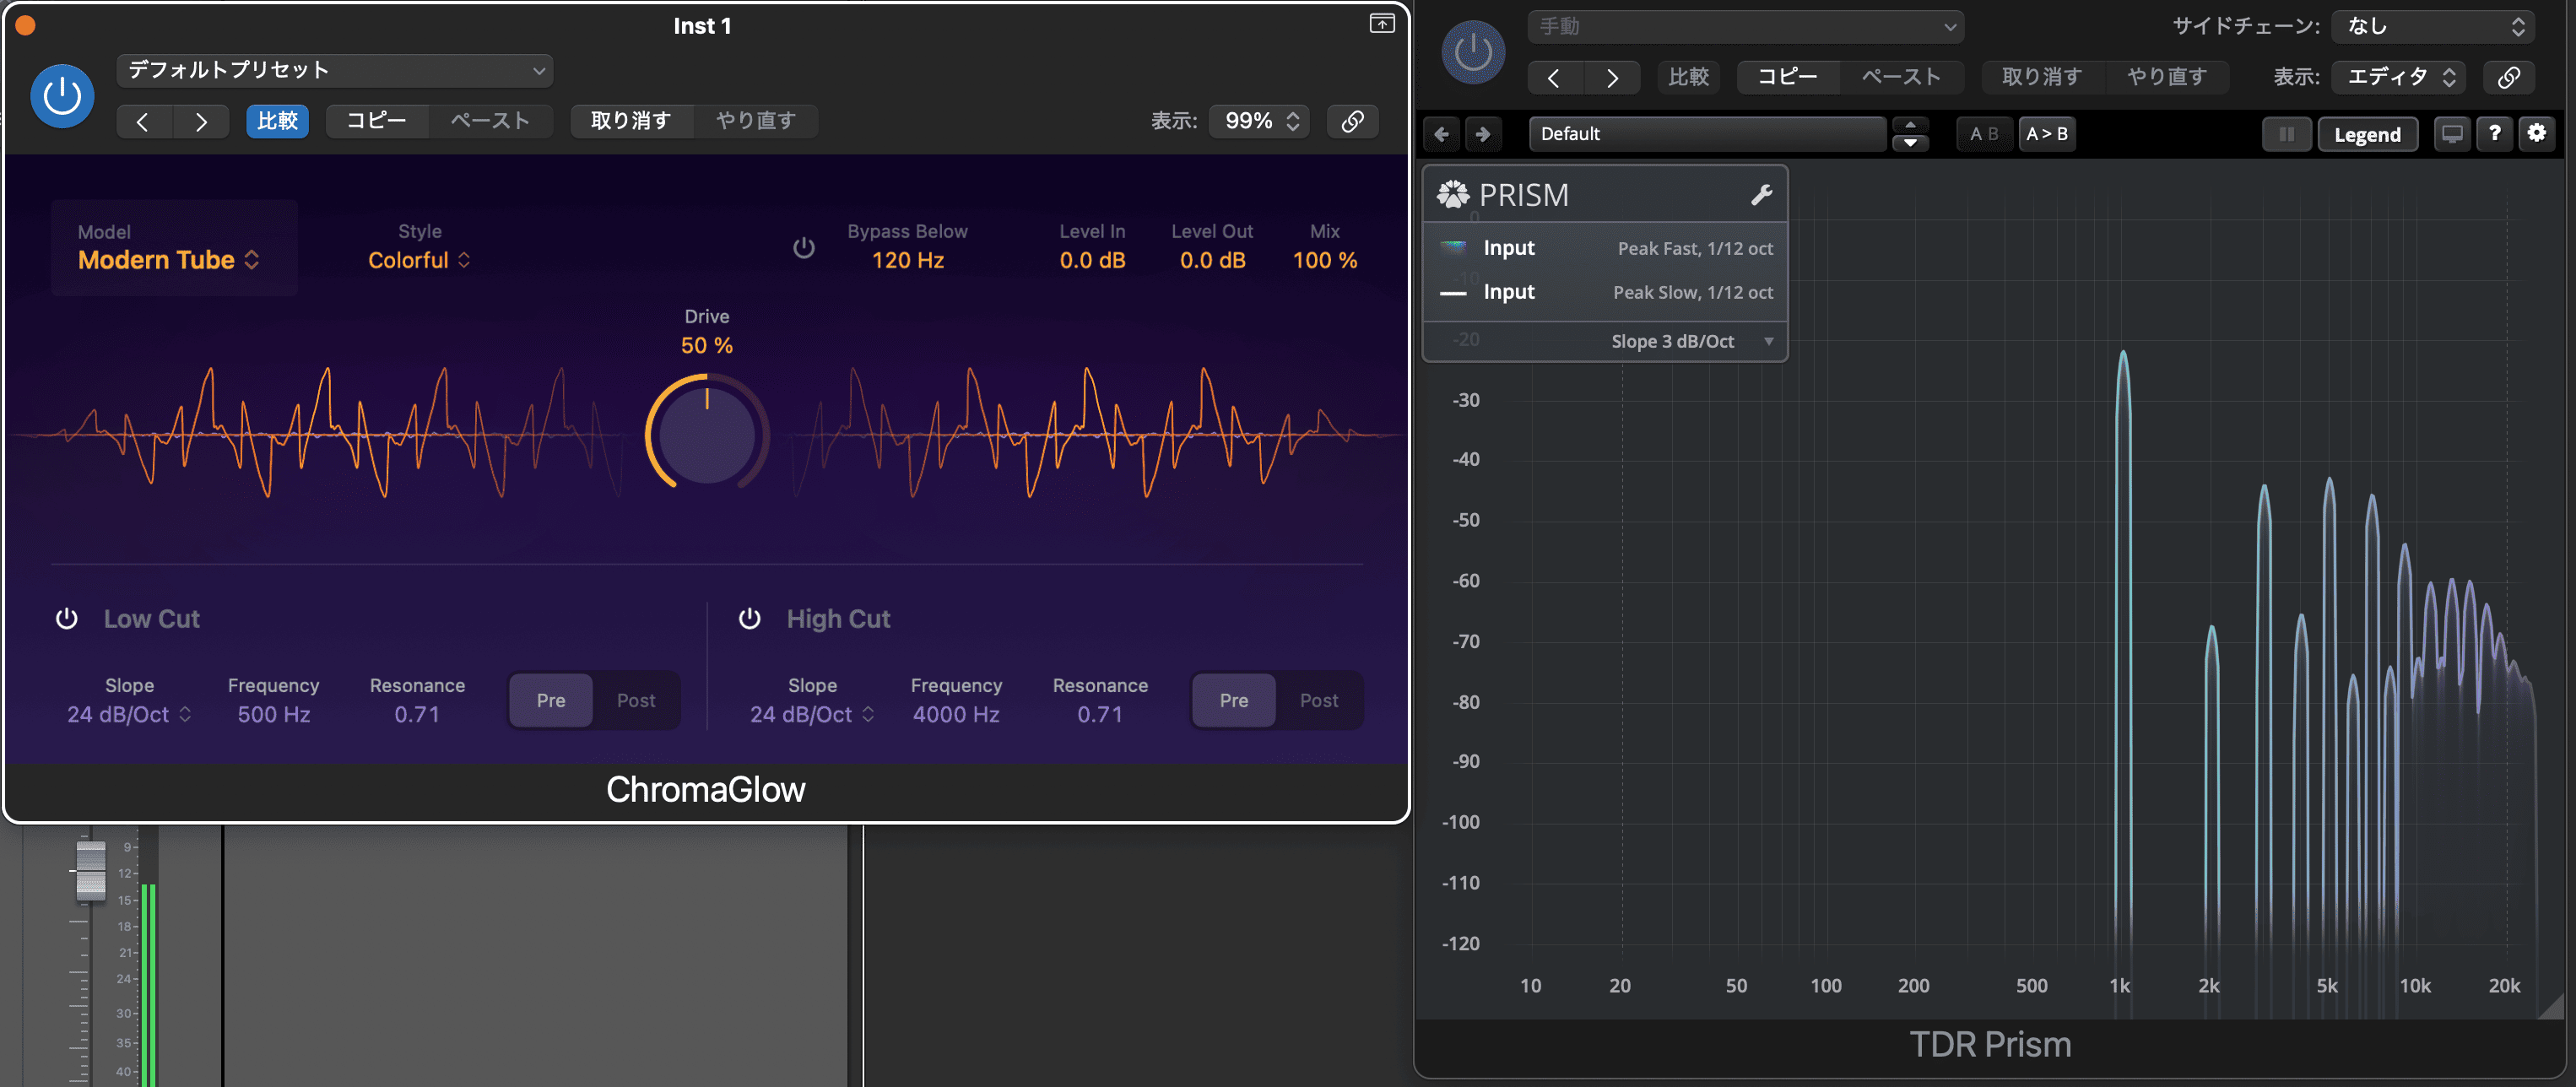Screen dimensions: 2576x1087
Task: Click the Bypass Below 120 Hz value
Action: coord(907,260)
